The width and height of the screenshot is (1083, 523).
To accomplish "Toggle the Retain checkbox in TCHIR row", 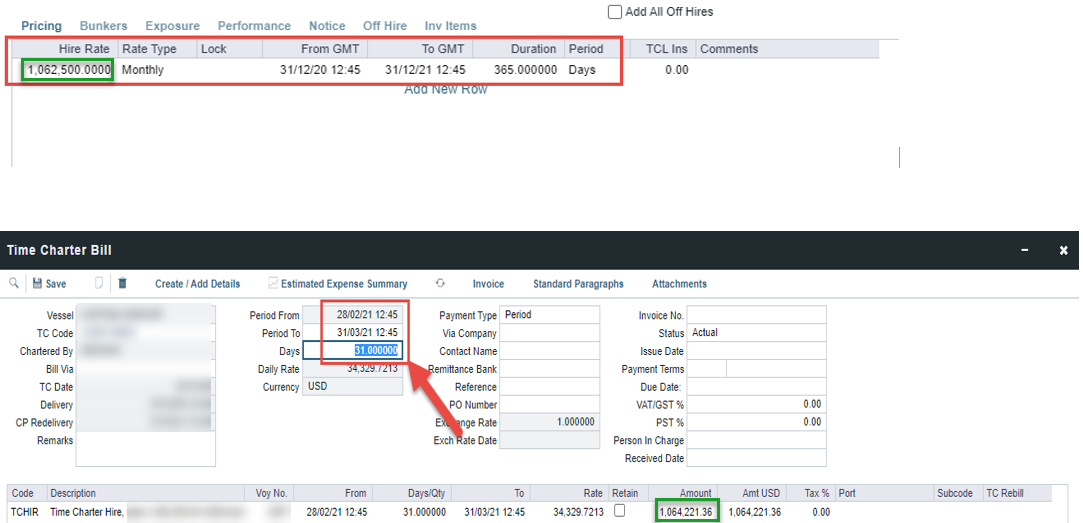I will [x=621, y=511].
